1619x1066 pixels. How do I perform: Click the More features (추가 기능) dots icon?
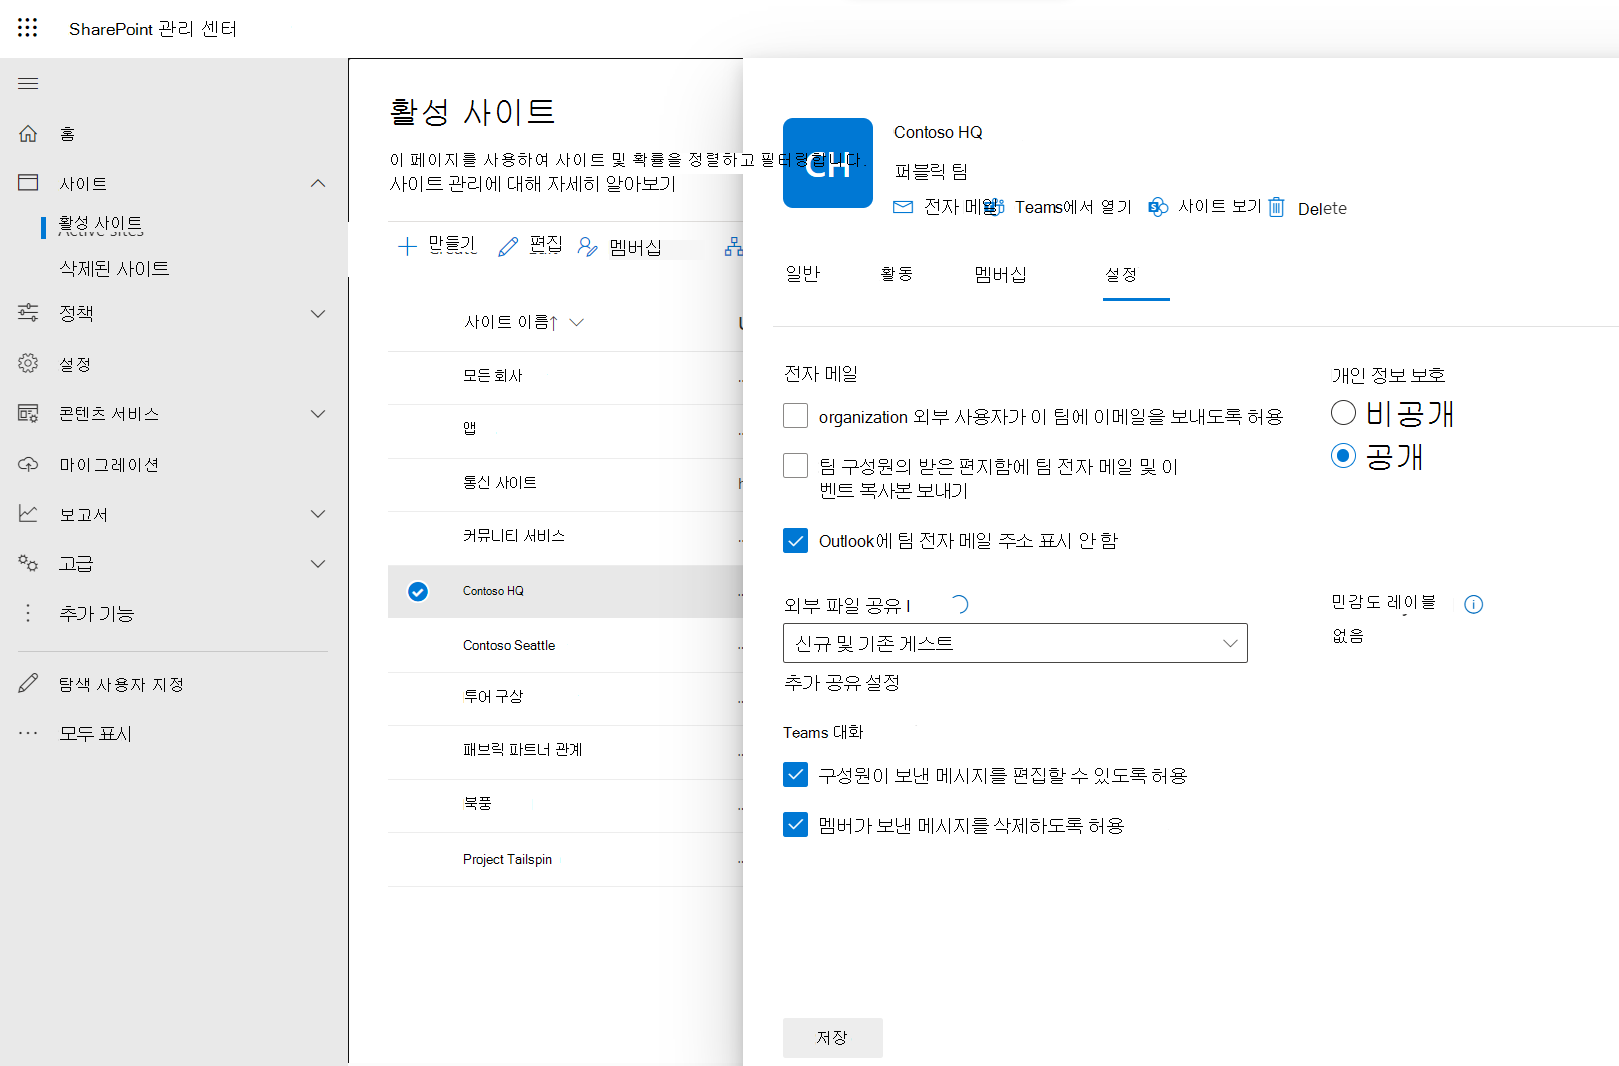[x=28, y=613]
